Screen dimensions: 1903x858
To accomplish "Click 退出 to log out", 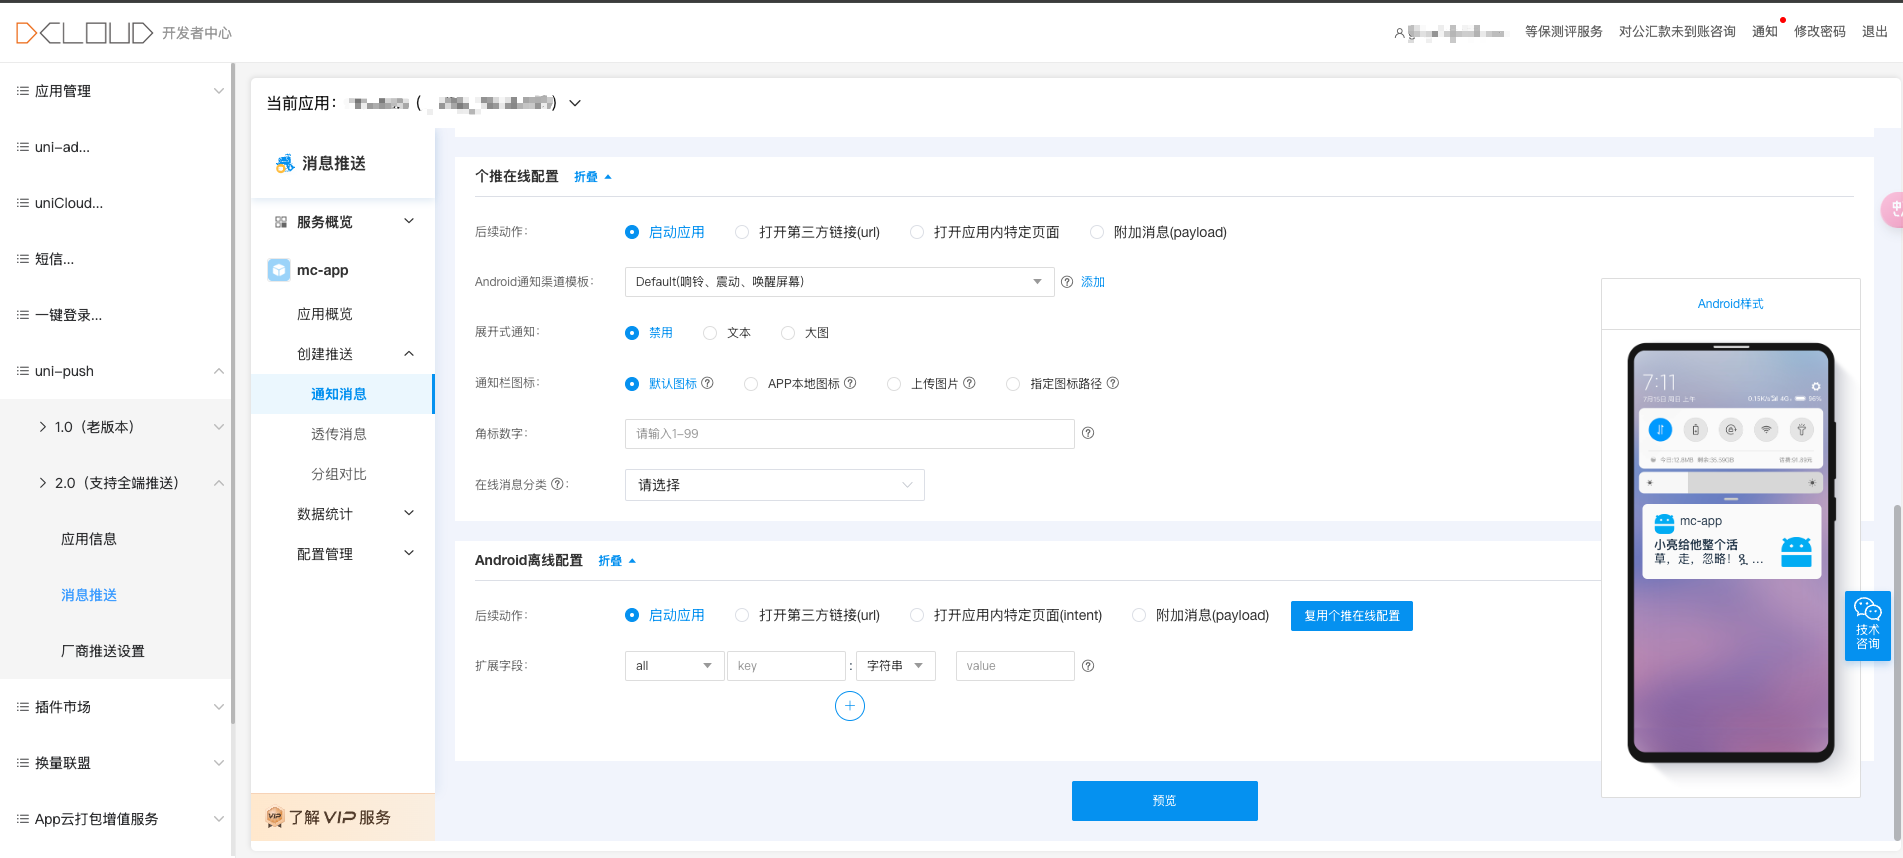I will click(x=1874, y=32).
